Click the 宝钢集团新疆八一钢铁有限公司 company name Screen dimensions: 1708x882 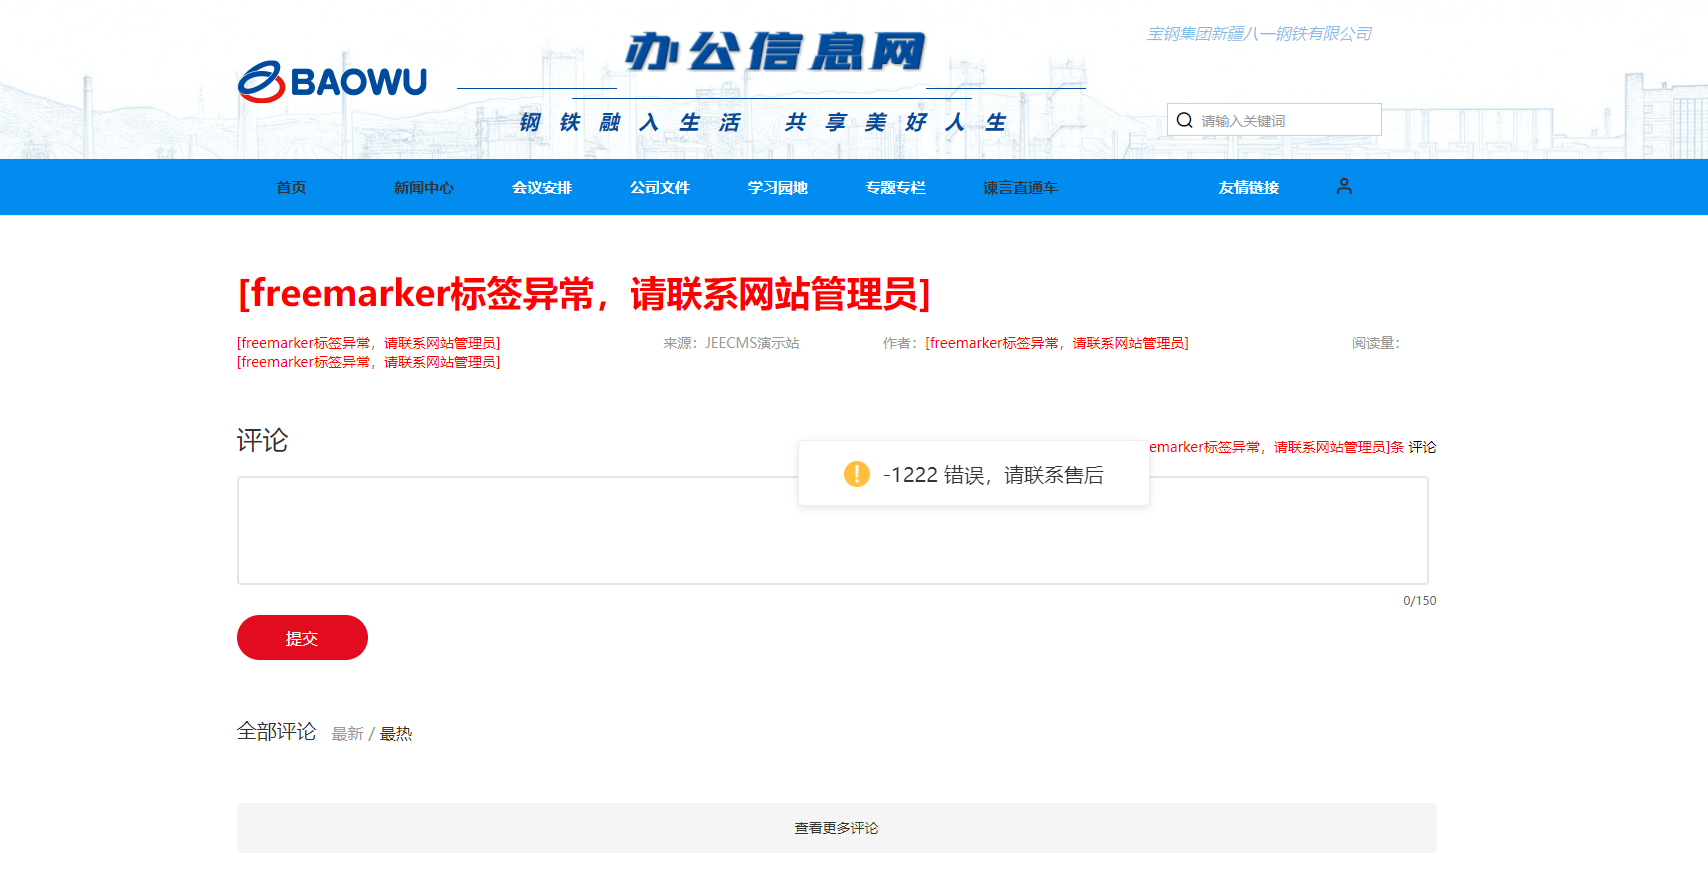(1259, 34)
